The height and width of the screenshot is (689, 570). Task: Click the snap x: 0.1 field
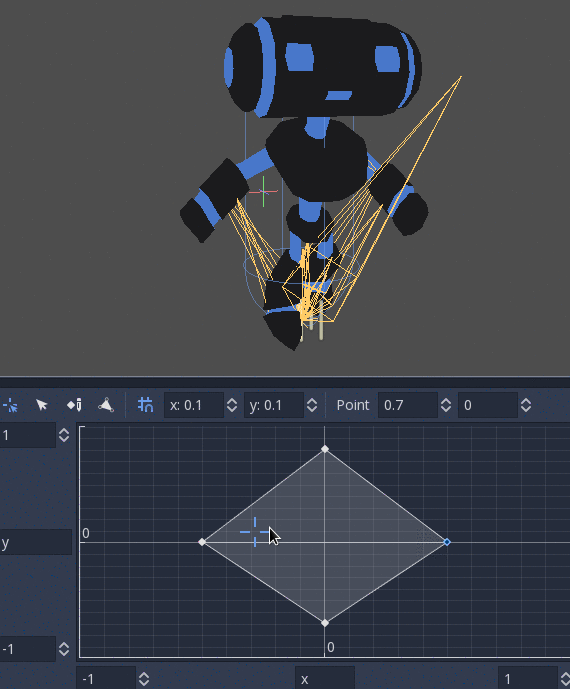coord(194,405)
